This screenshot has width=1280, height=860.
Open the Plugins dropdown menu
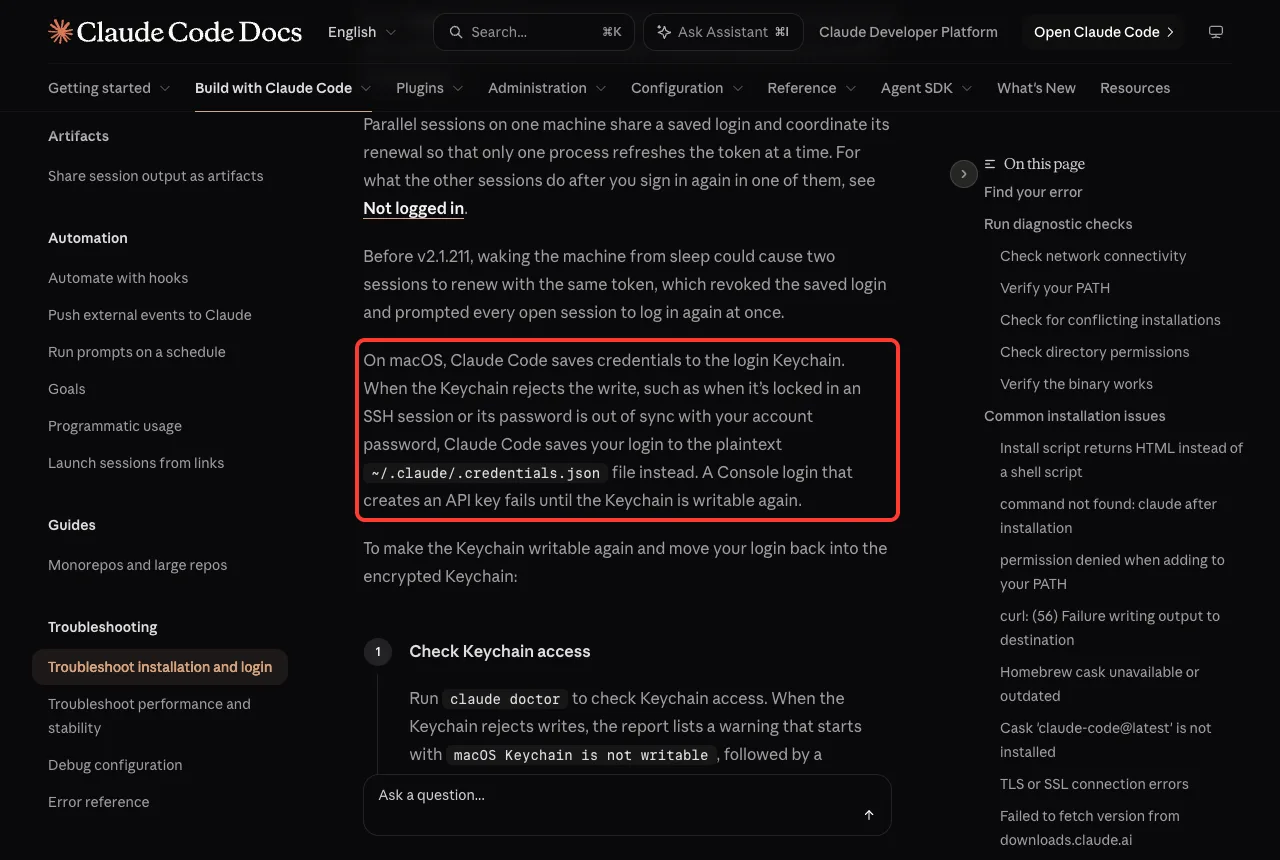(430, 88)
